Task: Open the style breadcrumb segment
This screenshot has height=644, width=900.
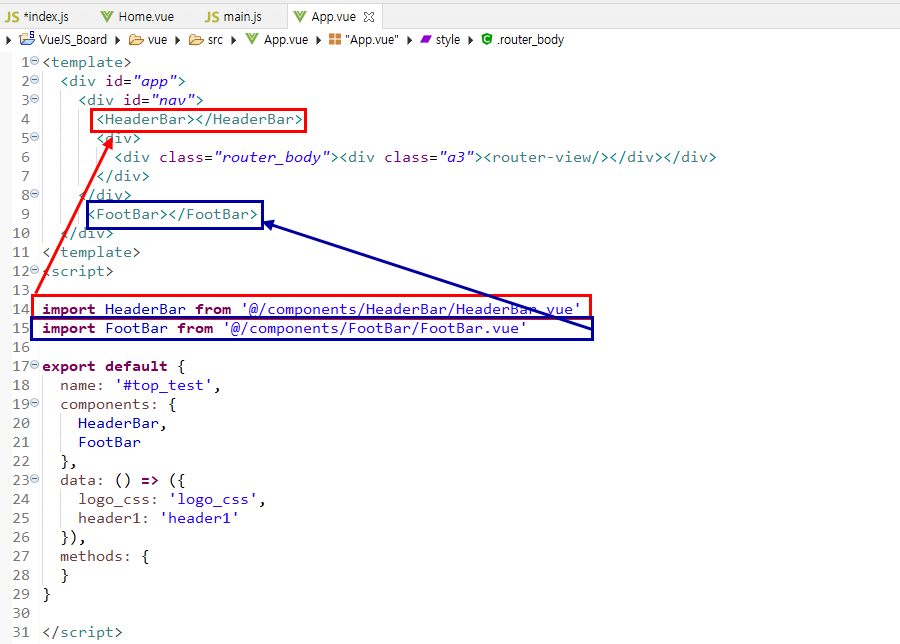Action: pos(448,40)
